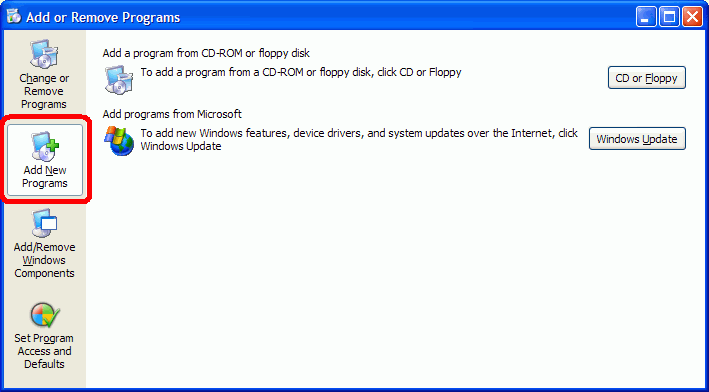Click the heading 'Add a program from CD-ROM or floppy disk'
709x392 pixels.
[x=206, y=53]
